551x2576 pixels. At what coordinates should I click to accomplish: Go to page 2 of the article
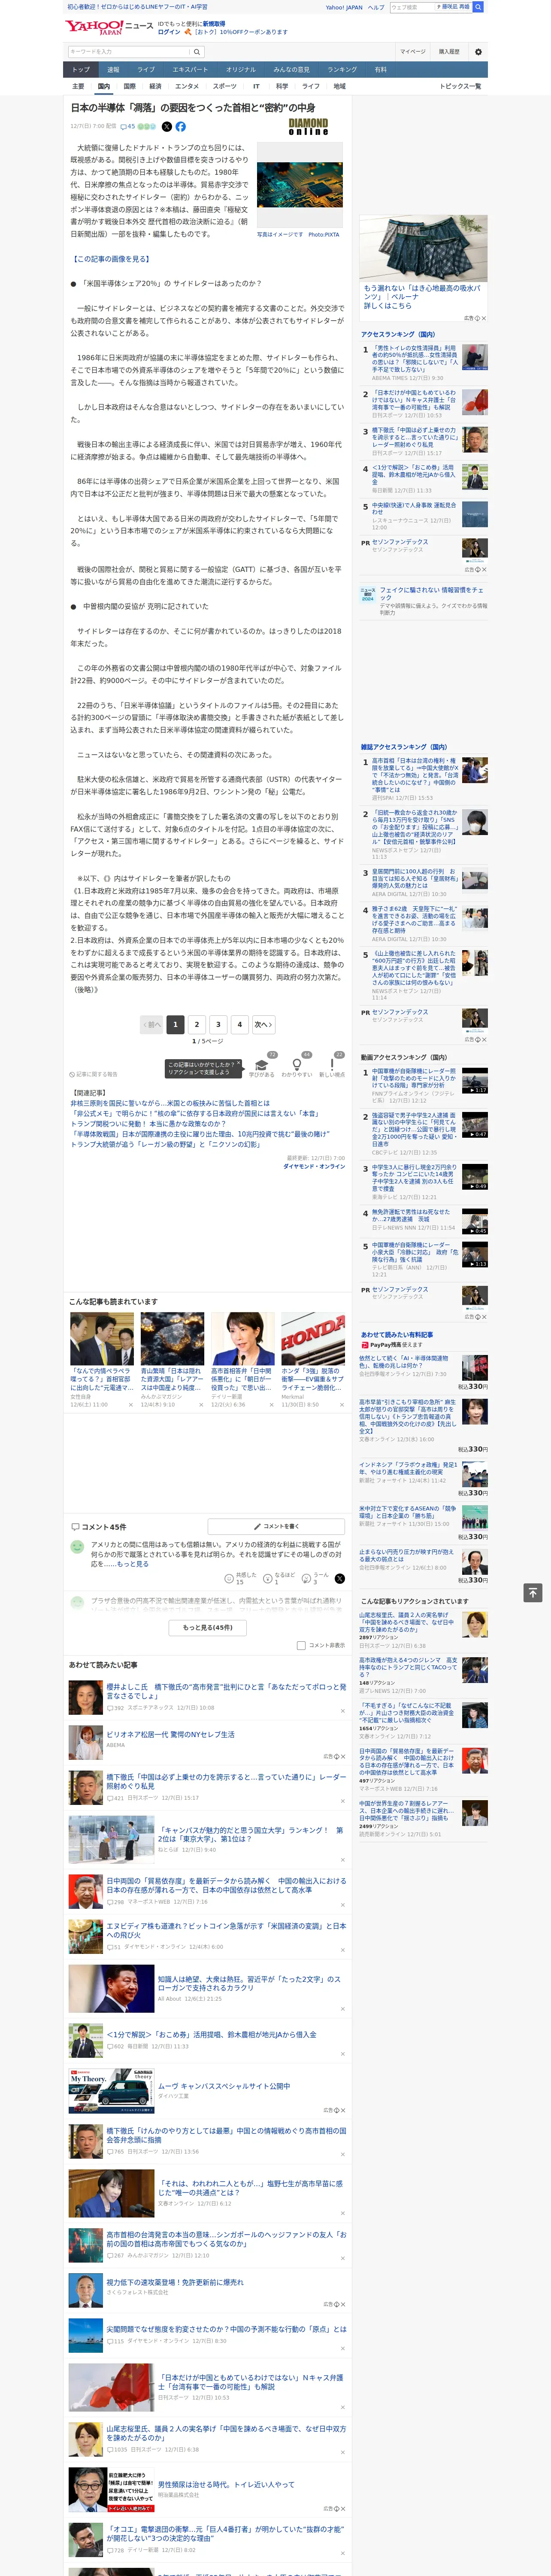click(197, 1024)
